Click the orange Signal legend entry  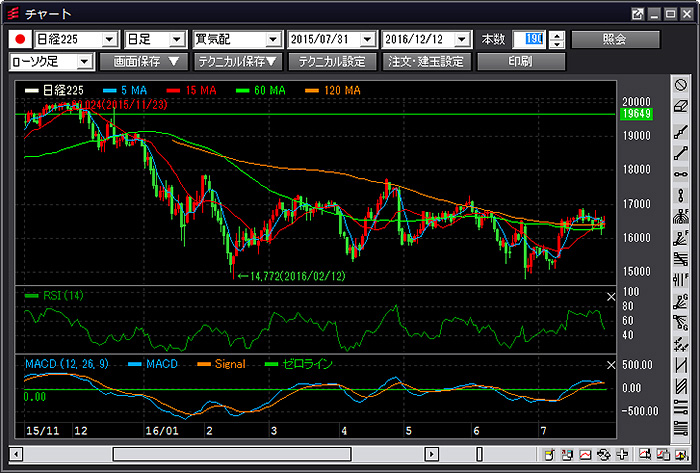coord(221,364)
